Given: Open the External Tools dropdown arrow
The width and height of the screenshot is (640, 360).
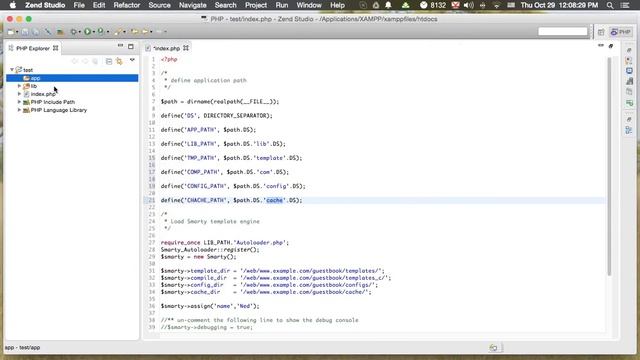Looking at the screenshot, I should [x=108, y=32].
